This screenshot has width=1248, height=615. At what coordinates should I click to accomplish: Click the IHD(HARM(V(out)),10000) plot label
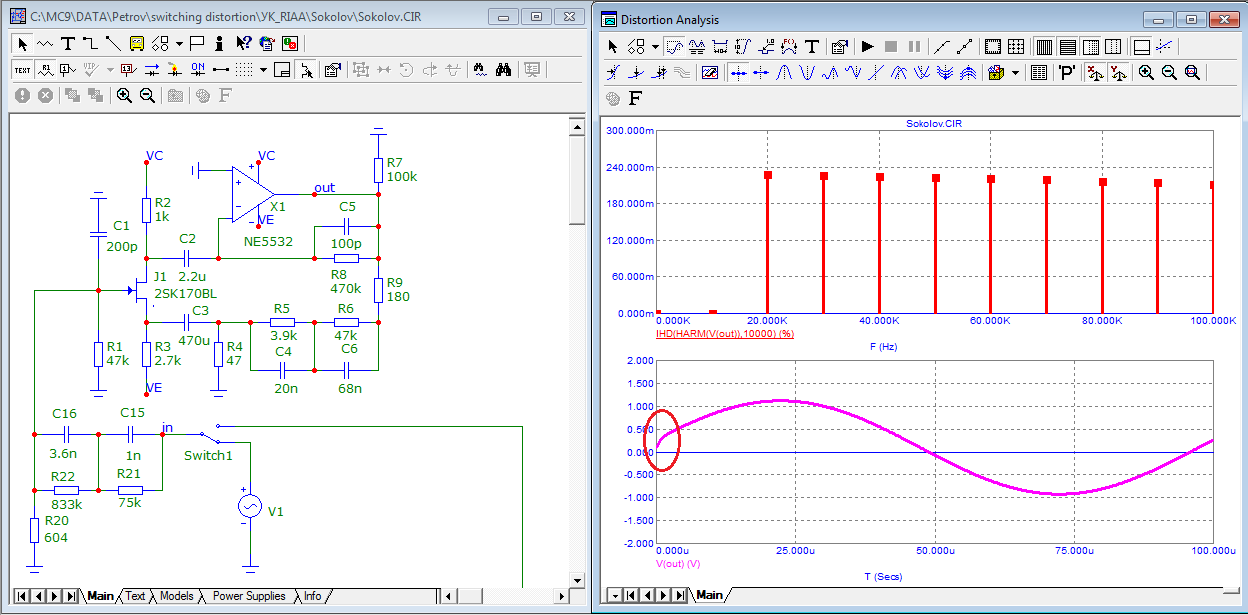pos(724,333)
